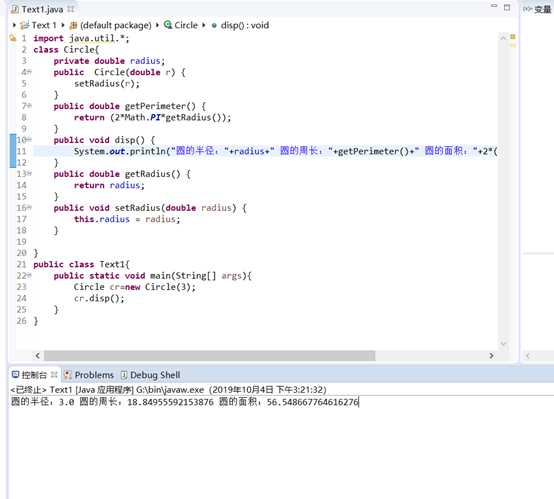Collapse the getPerimeter method fold at line 7
The width and height of the screenshot is (554, 499).
(x=30, y=106)
